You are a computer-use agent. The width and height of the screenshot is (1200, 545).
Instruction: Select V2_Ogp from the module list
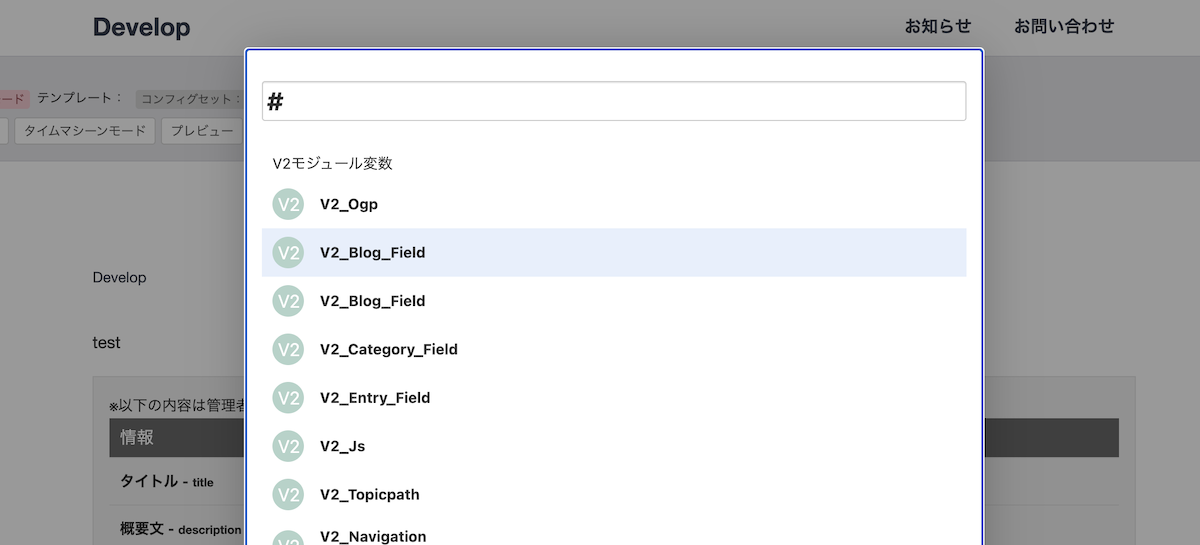pos(349,204)
